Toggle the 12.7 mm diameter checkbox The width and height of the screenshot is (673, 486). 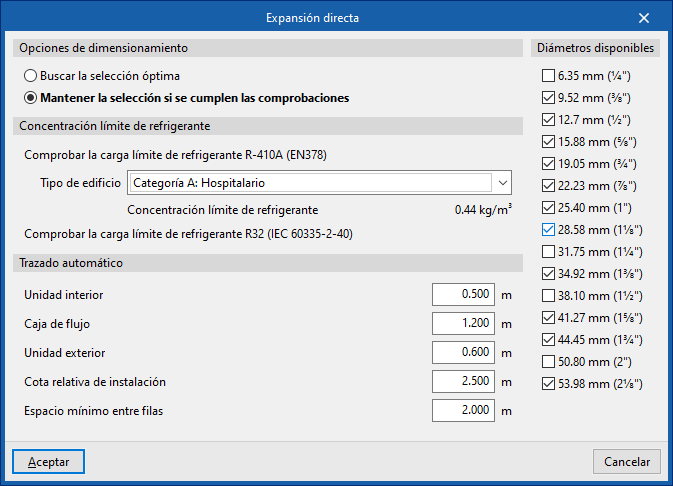[548, 119]
